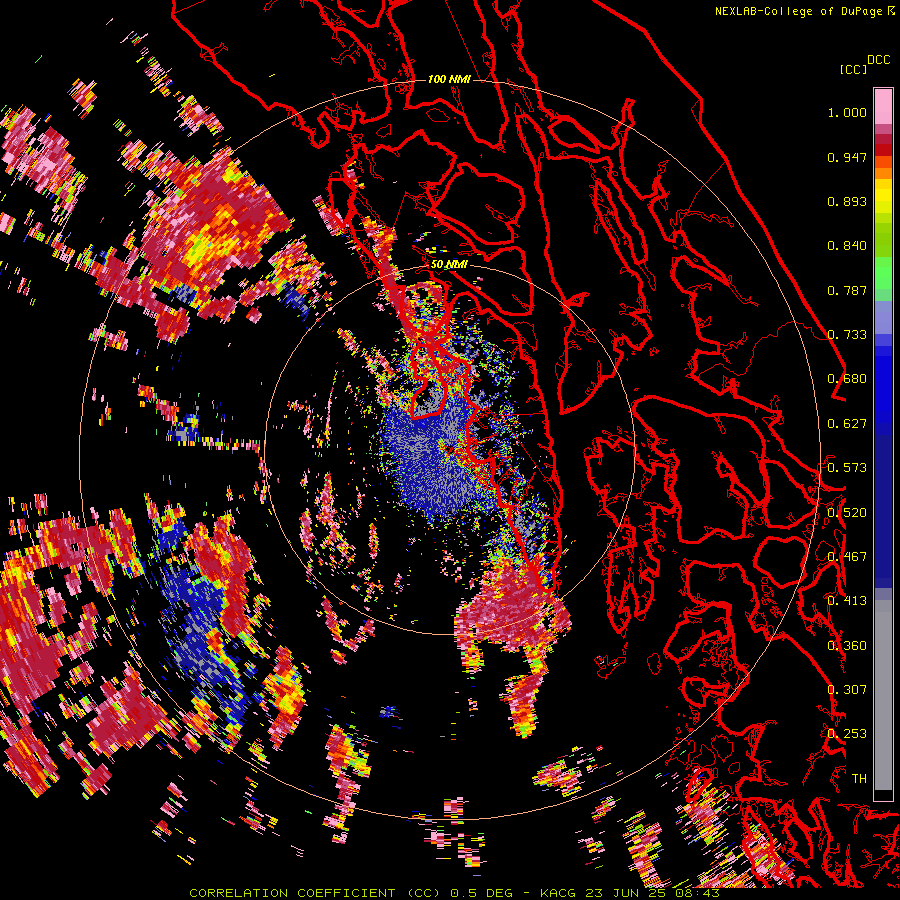Click the DCC label above the color scale
This screenshot has width=900, height=900.
[x=879, y=60]
